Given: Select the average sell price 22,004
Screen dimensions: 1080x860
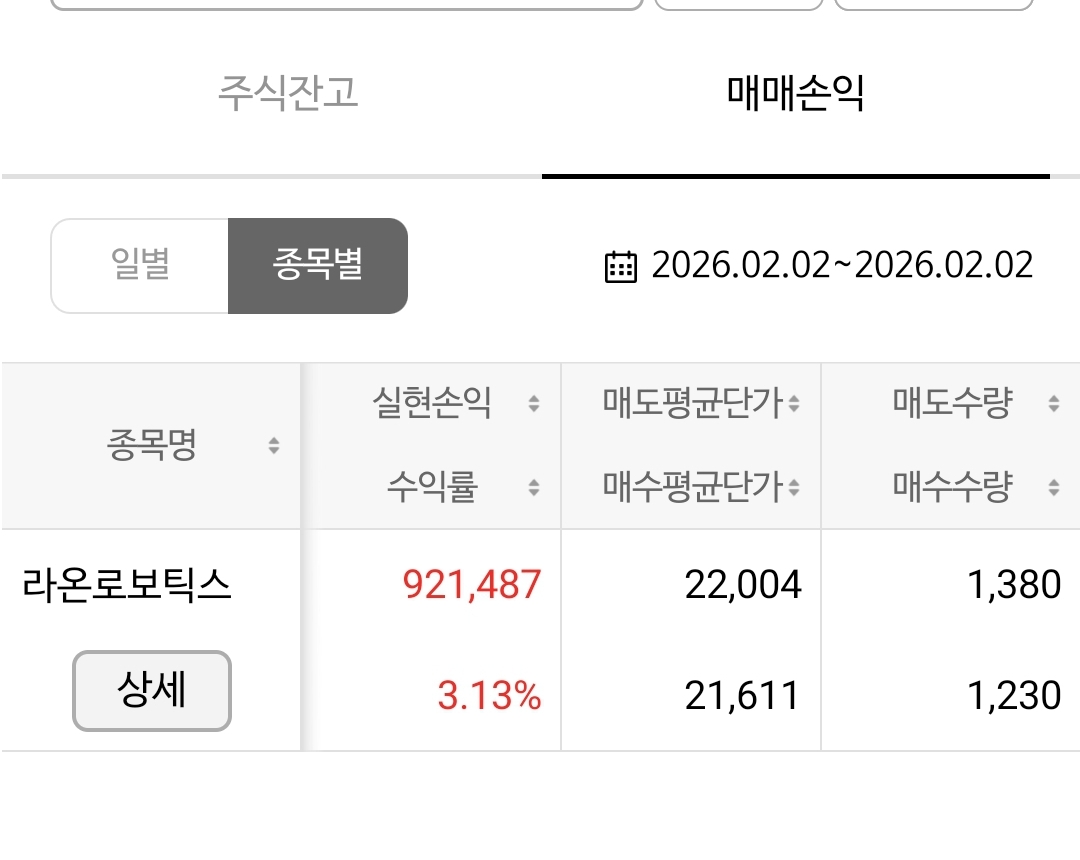Looking at the screenshot, I should (743, 585).
